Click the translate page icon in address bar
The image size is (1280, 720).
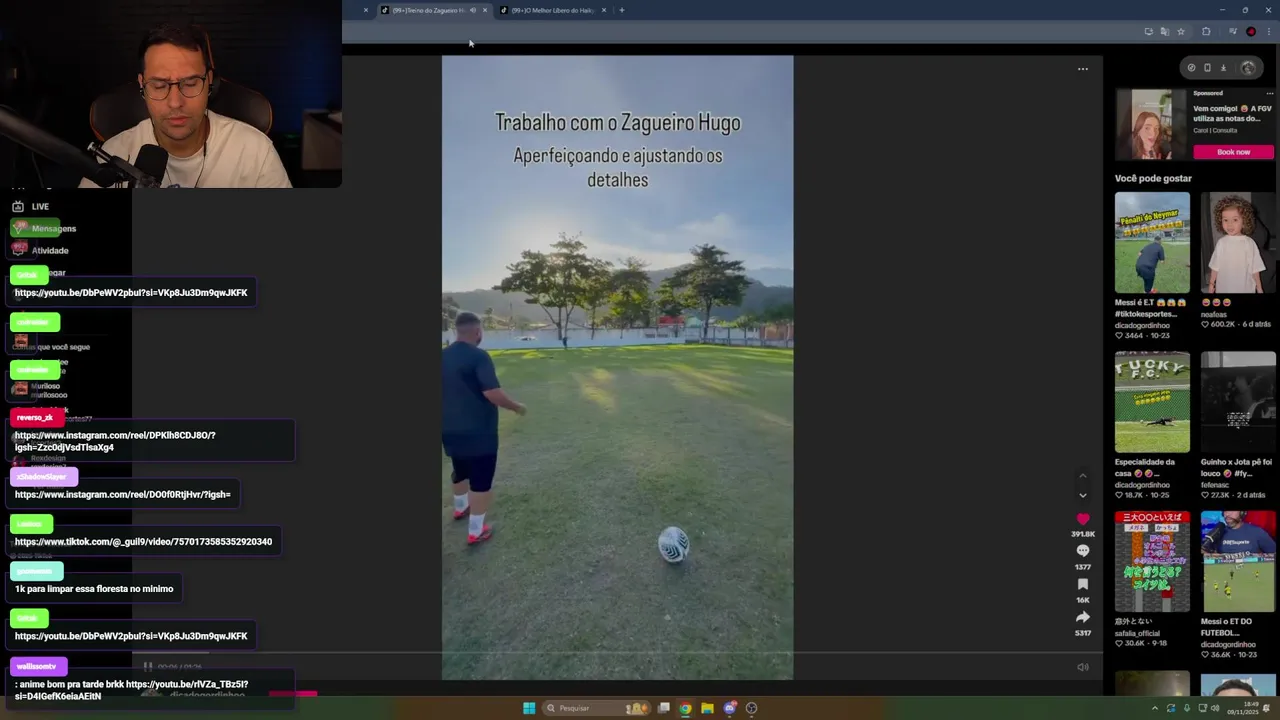[1164, 32]
